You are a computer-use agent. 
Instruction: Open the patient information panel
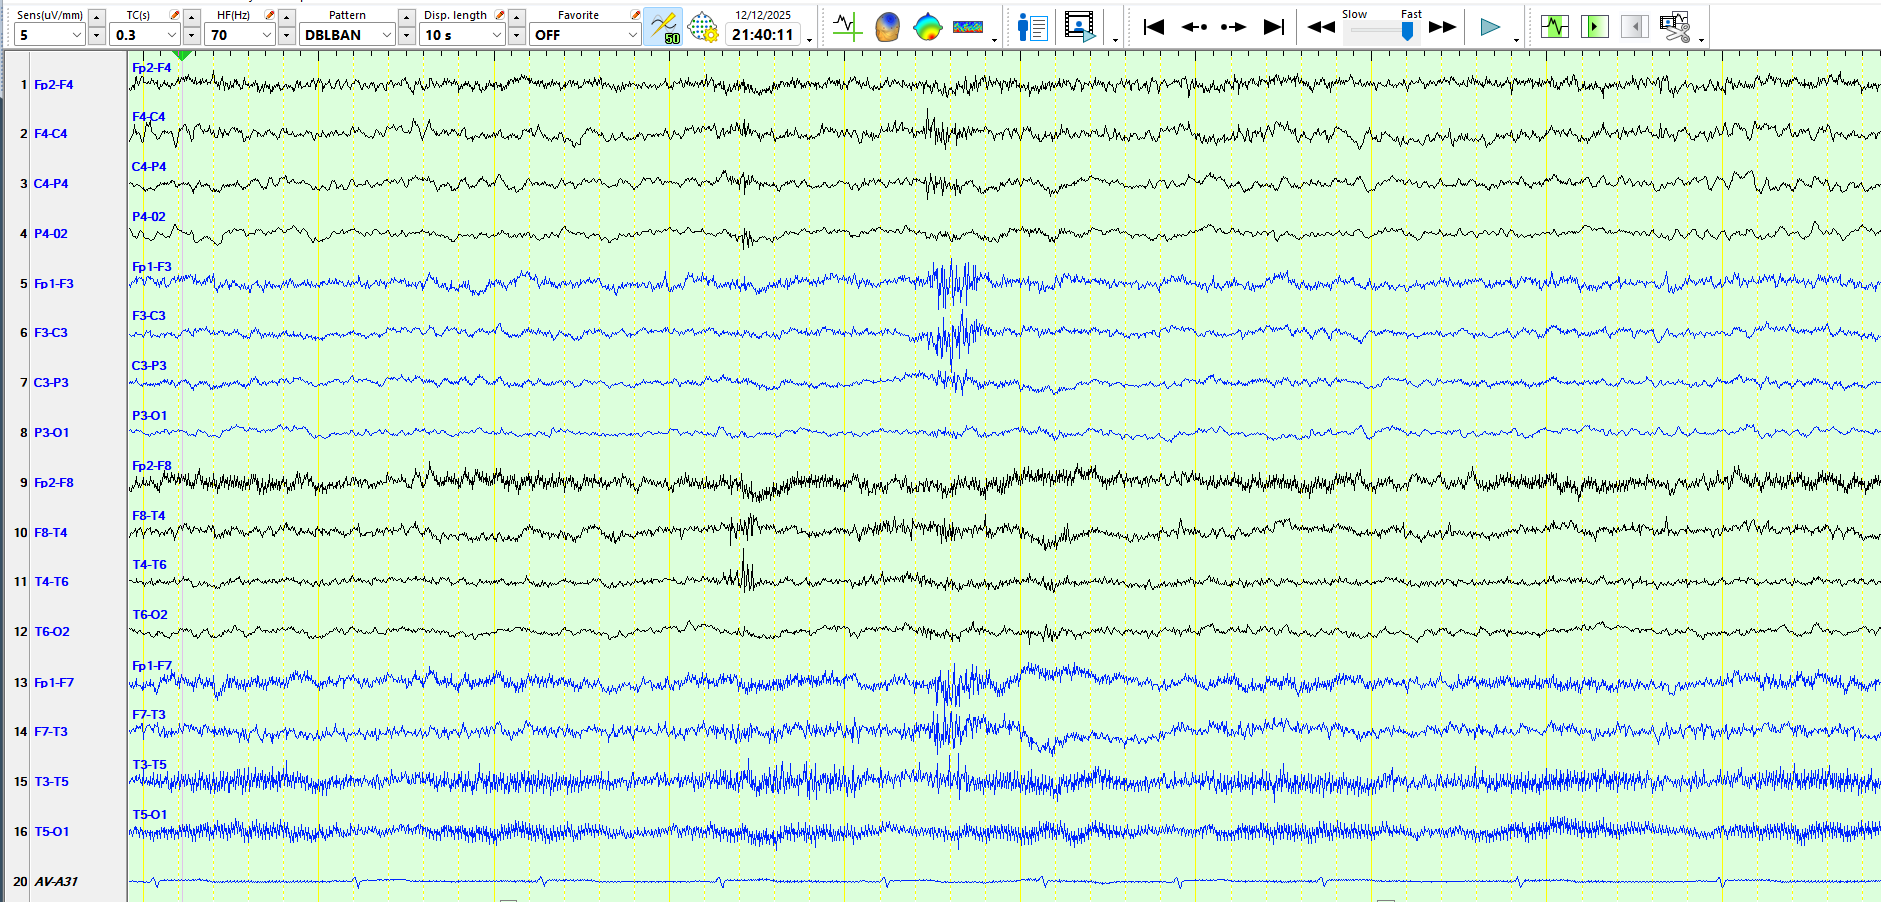tap(1031, 27)
